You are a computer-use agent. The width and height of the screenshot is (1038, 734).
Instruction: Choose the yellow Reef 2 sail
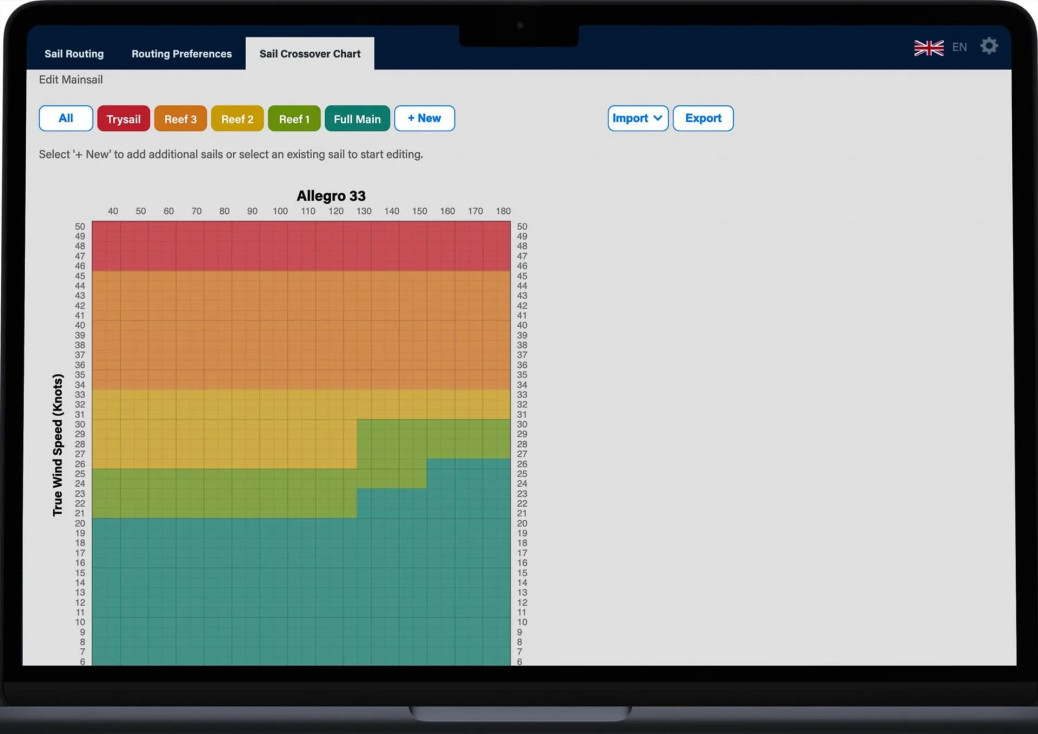[x=237, y=119]
